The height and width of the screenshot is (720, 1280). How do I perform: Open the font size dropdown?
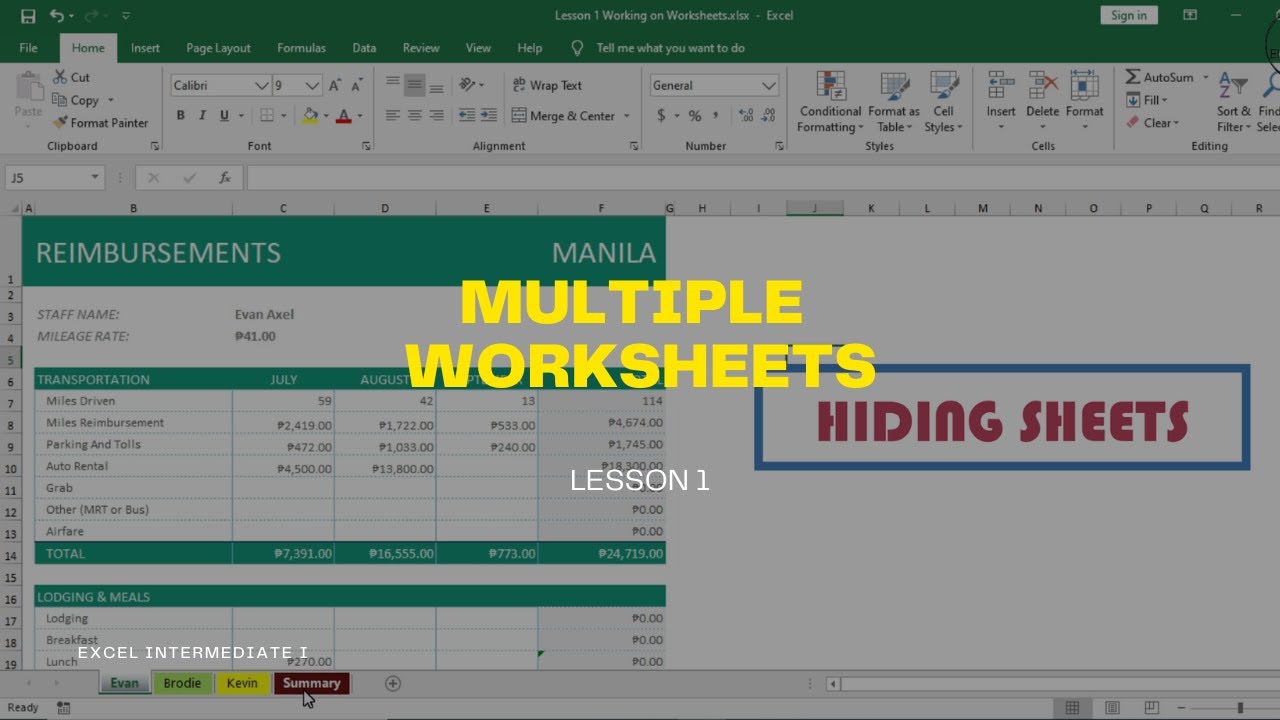click(x=312, y=85)
